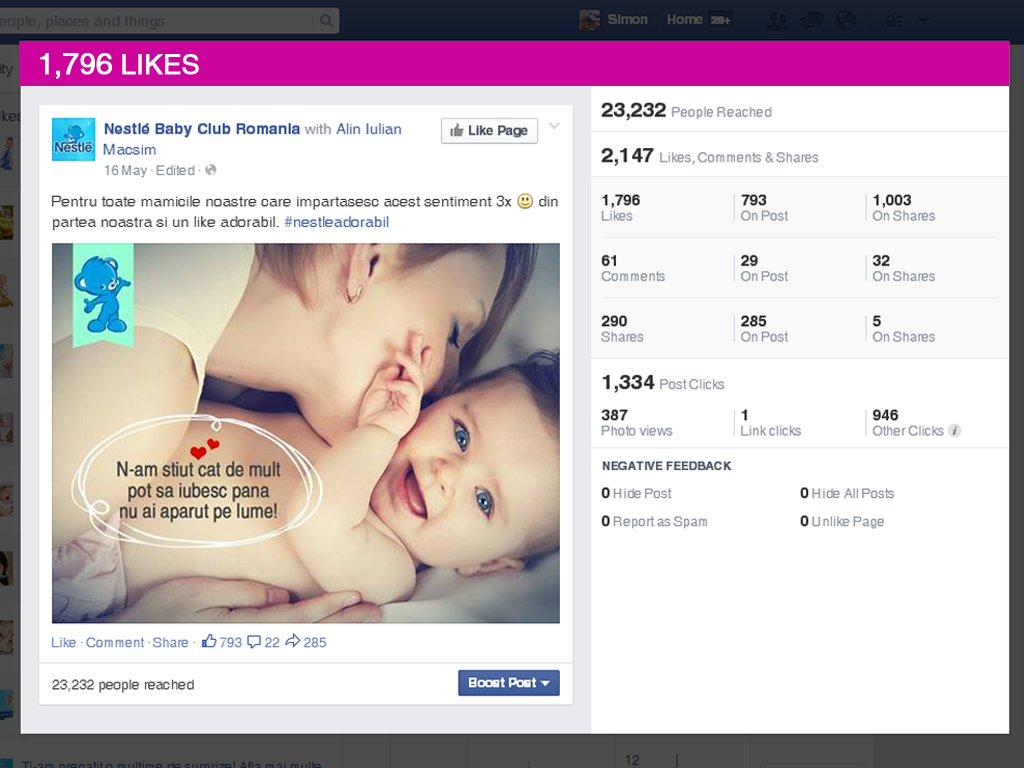Open Simon's profile picture icon
Image resolution: width=1024 pixels, height=768 pixels.
pos(590,20)
